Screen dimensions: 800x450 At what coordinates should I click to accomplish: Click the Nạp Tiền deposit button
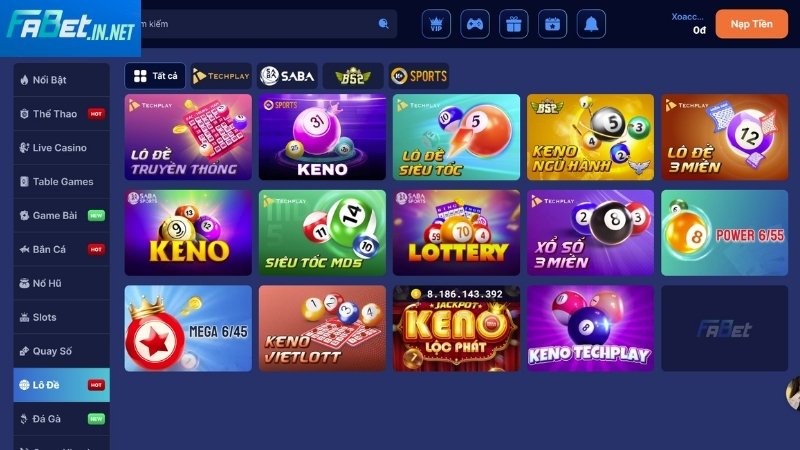752,24
